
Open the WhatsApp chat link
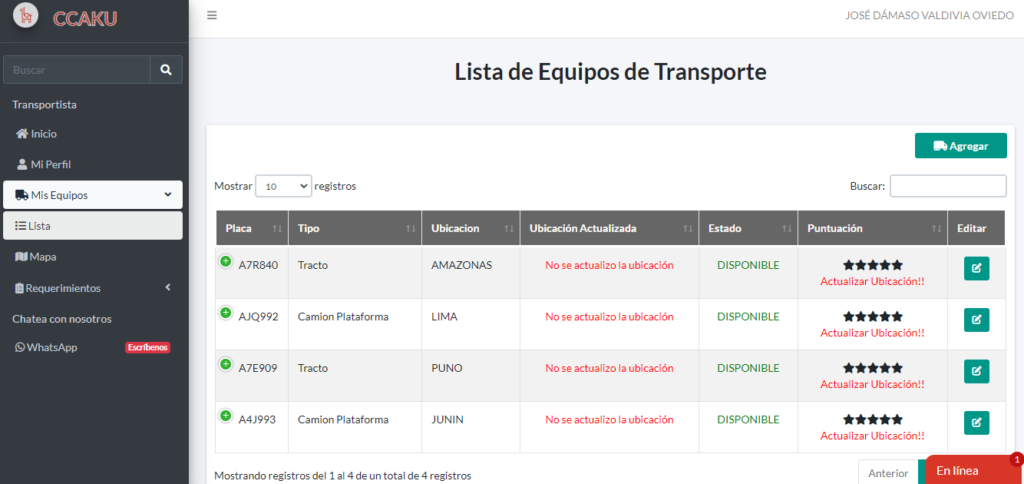tap(52, 348)
